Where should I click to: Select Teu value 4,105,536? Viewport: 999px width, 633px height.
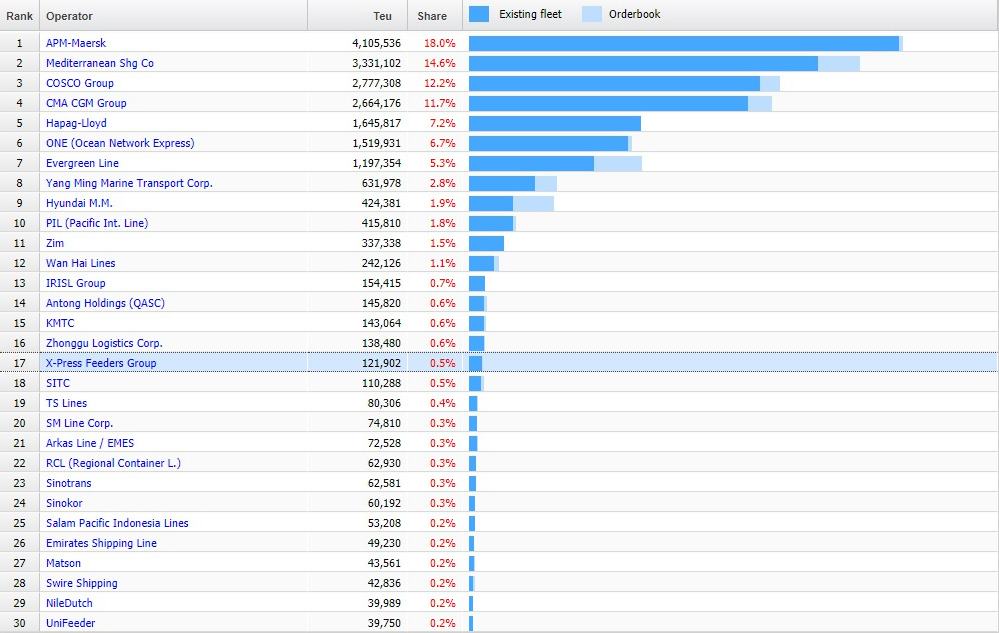click(x=377, y=43)
